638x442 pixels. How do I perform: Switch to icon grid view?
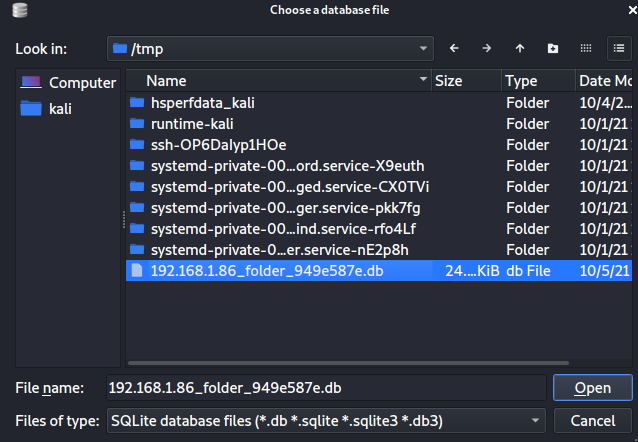586,48
